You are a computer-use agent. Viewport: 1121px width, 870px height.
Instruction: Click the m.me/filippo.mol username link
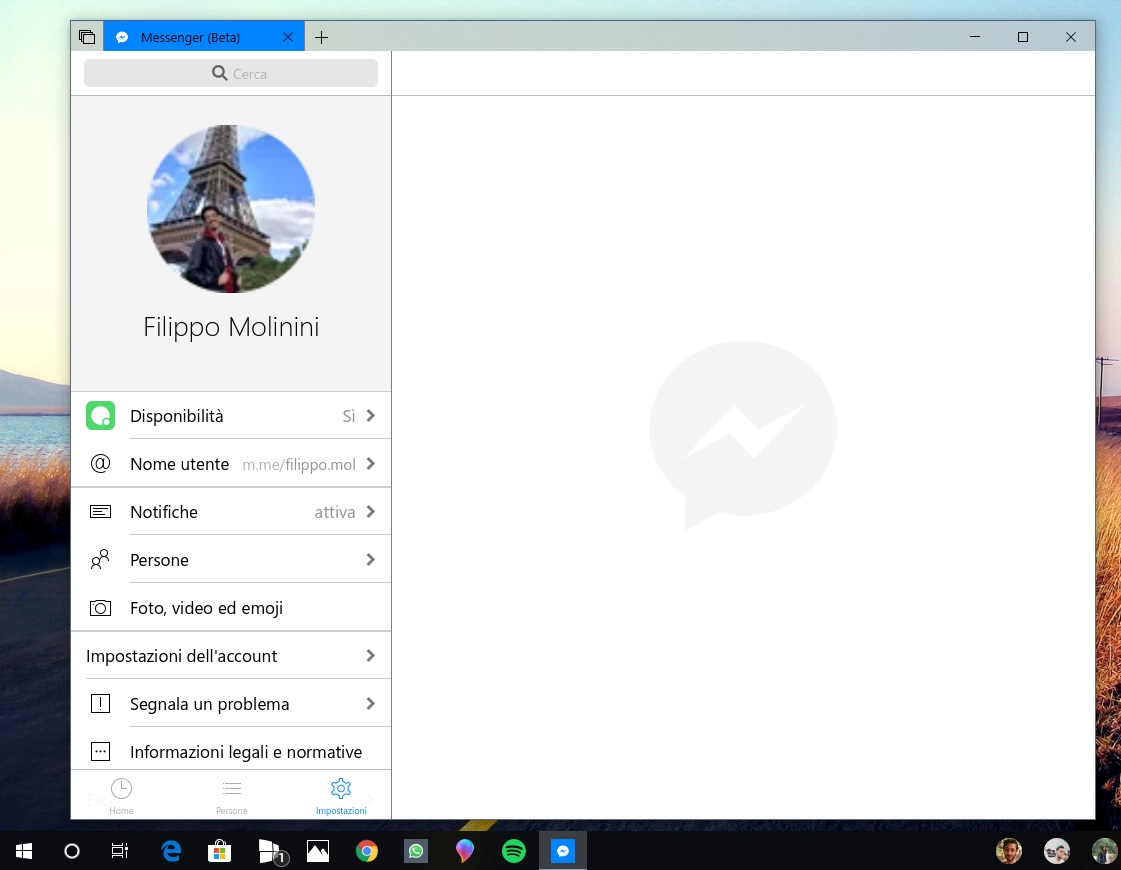click(x=299, y=465)
